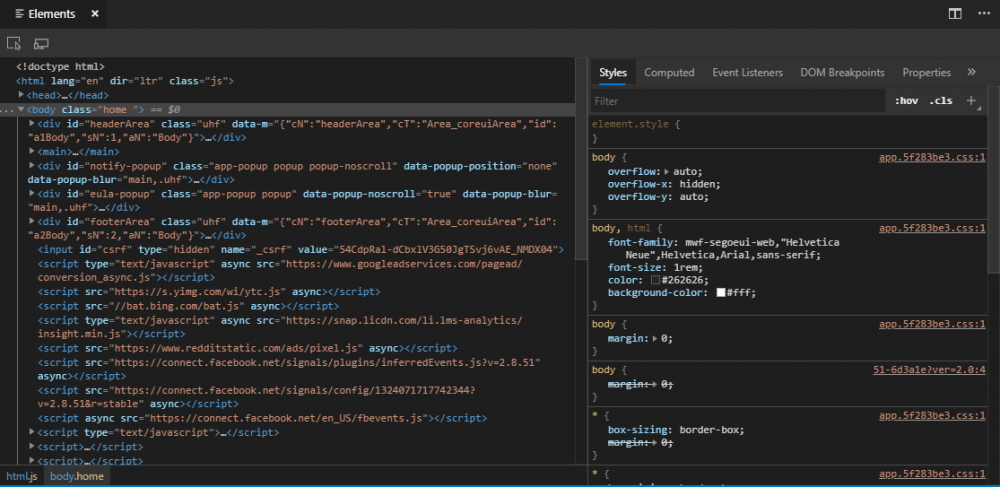Expand the margin: 0 shorthand arrow
This screenshot has width=1000, height=487.
tap(654, 338)
